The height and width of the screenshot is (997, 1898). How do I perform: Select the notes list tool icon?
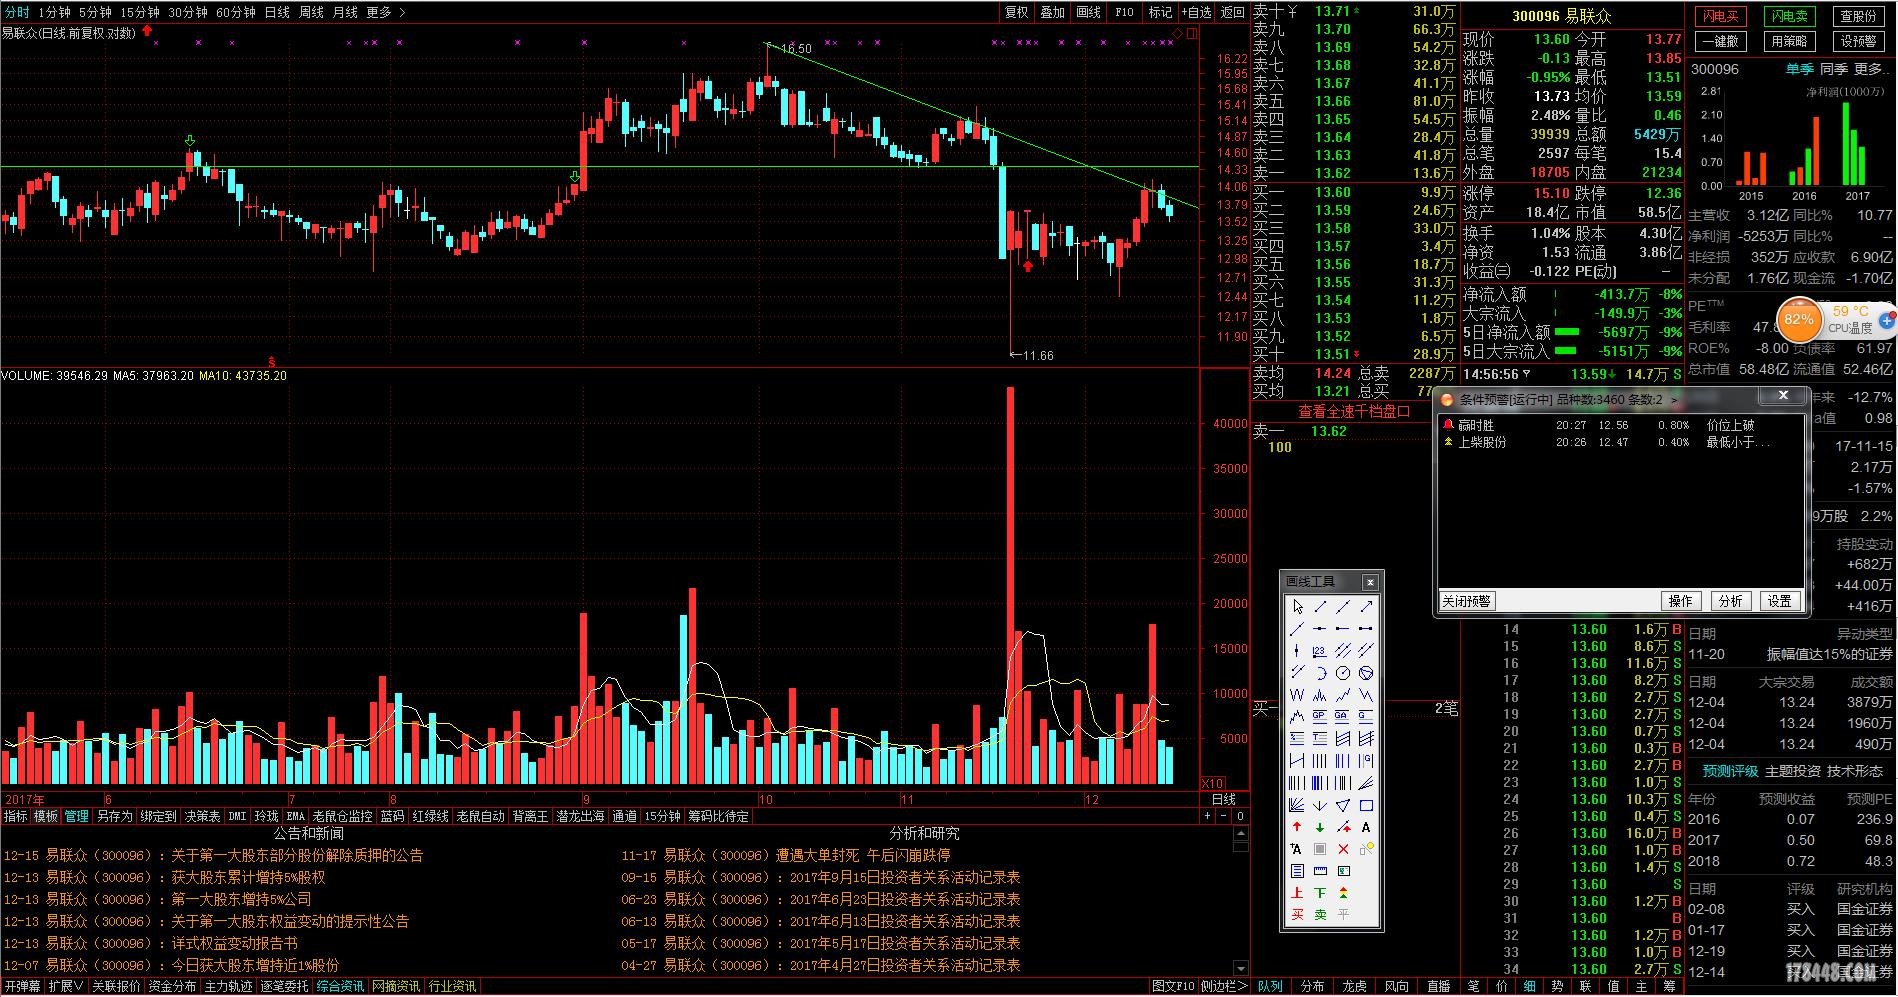(1297, 871)
